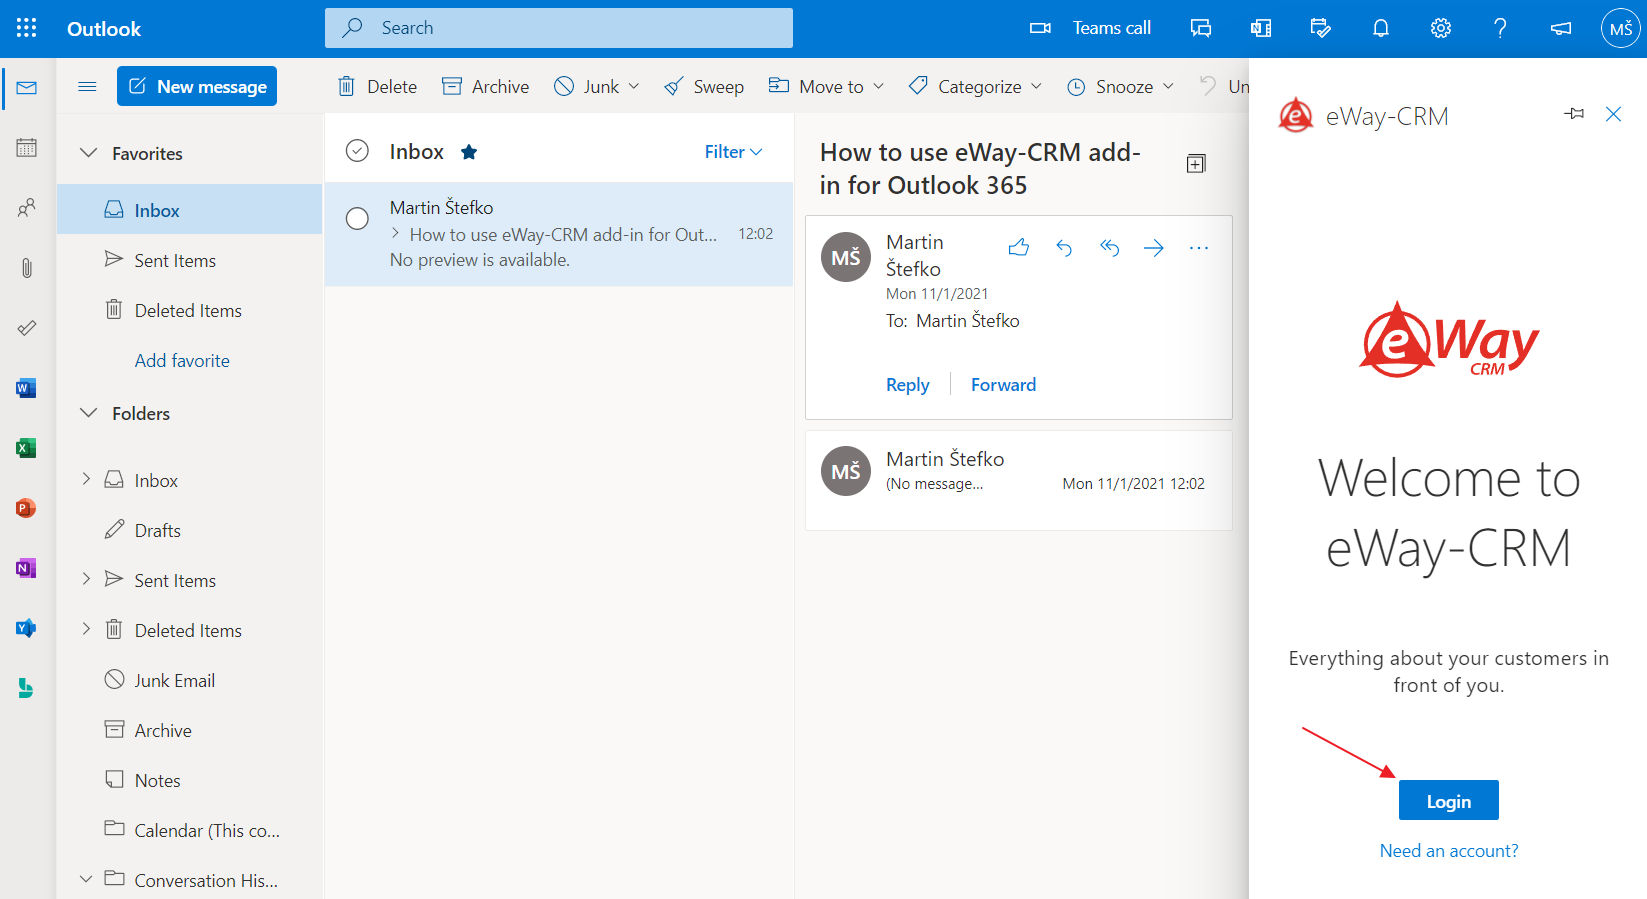Open Mail from the left sidebar
This screenshot has width=1647, height=899.
(27, 88)
